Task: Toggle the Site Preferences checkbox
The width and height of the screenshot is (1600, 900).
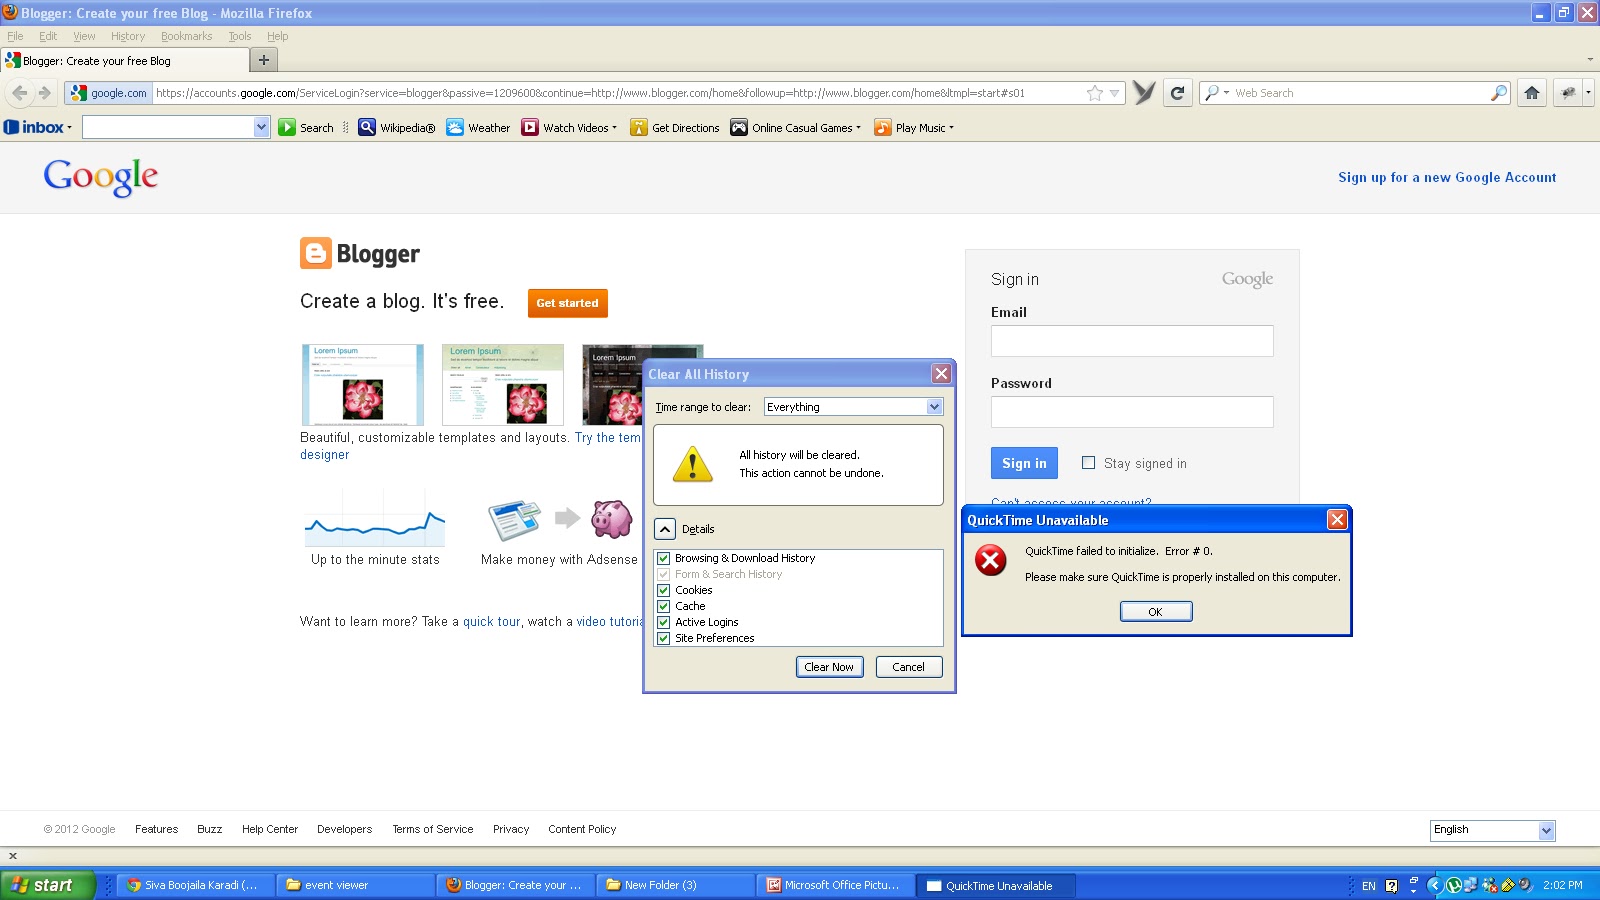Action: click(663, 638)
